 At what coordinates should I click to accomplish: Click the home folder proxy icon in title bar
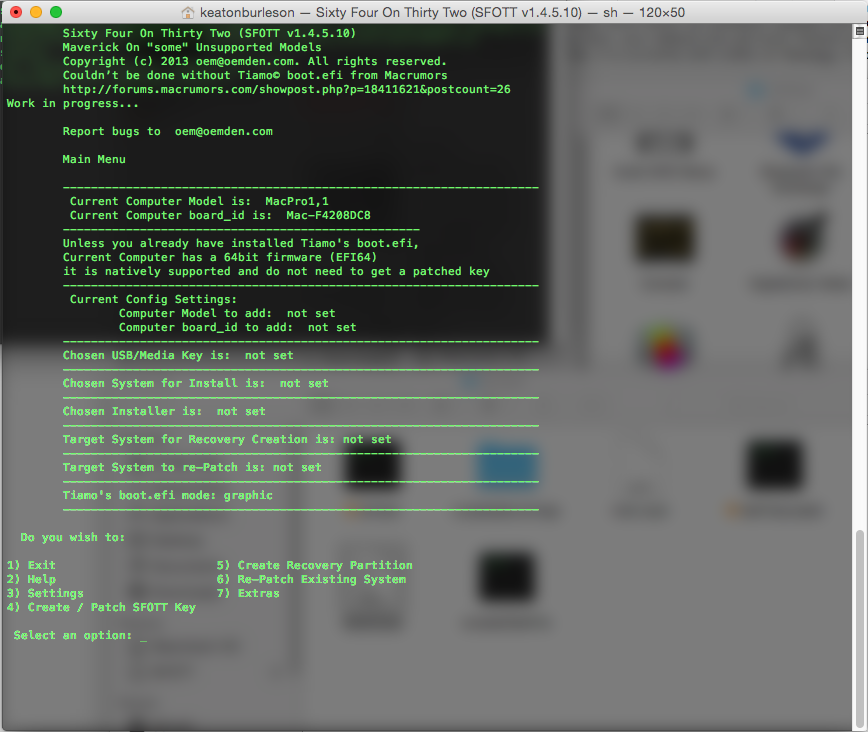pyautogui.click(x=188, y=12)
